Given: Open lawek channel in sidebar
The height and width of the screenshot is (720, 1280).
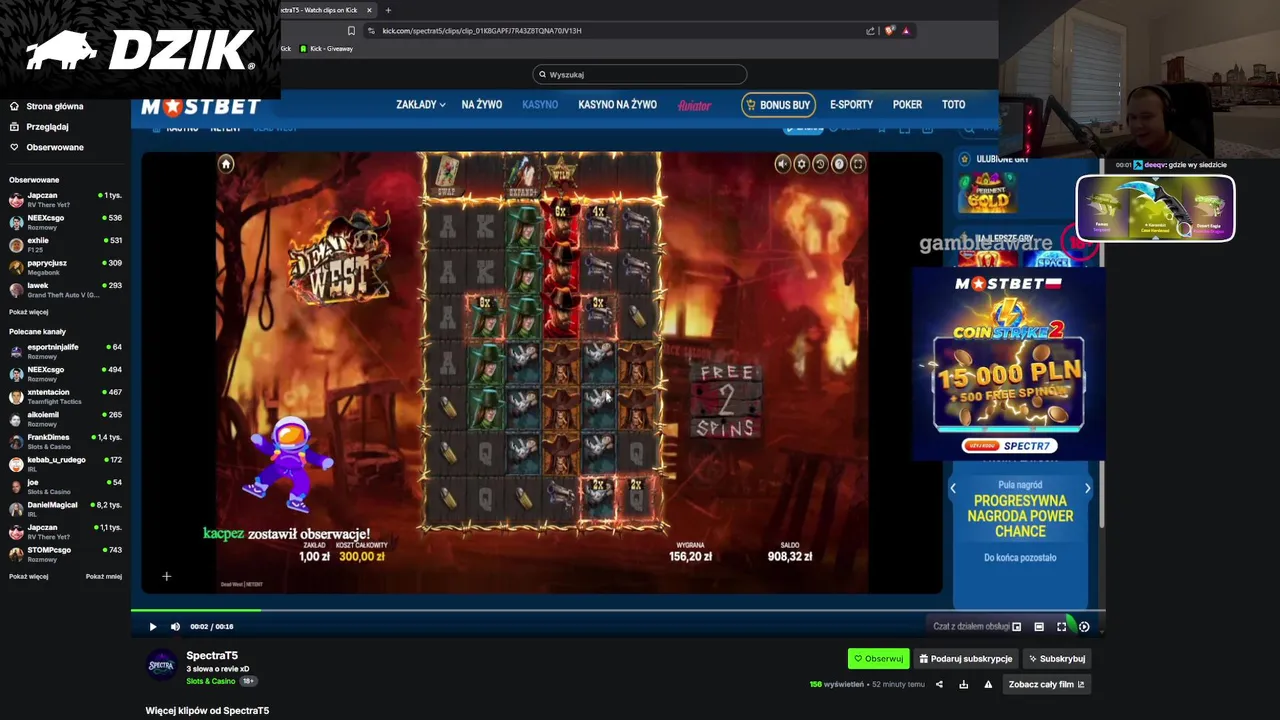Looking at the screenshot, I should (65, 290).
